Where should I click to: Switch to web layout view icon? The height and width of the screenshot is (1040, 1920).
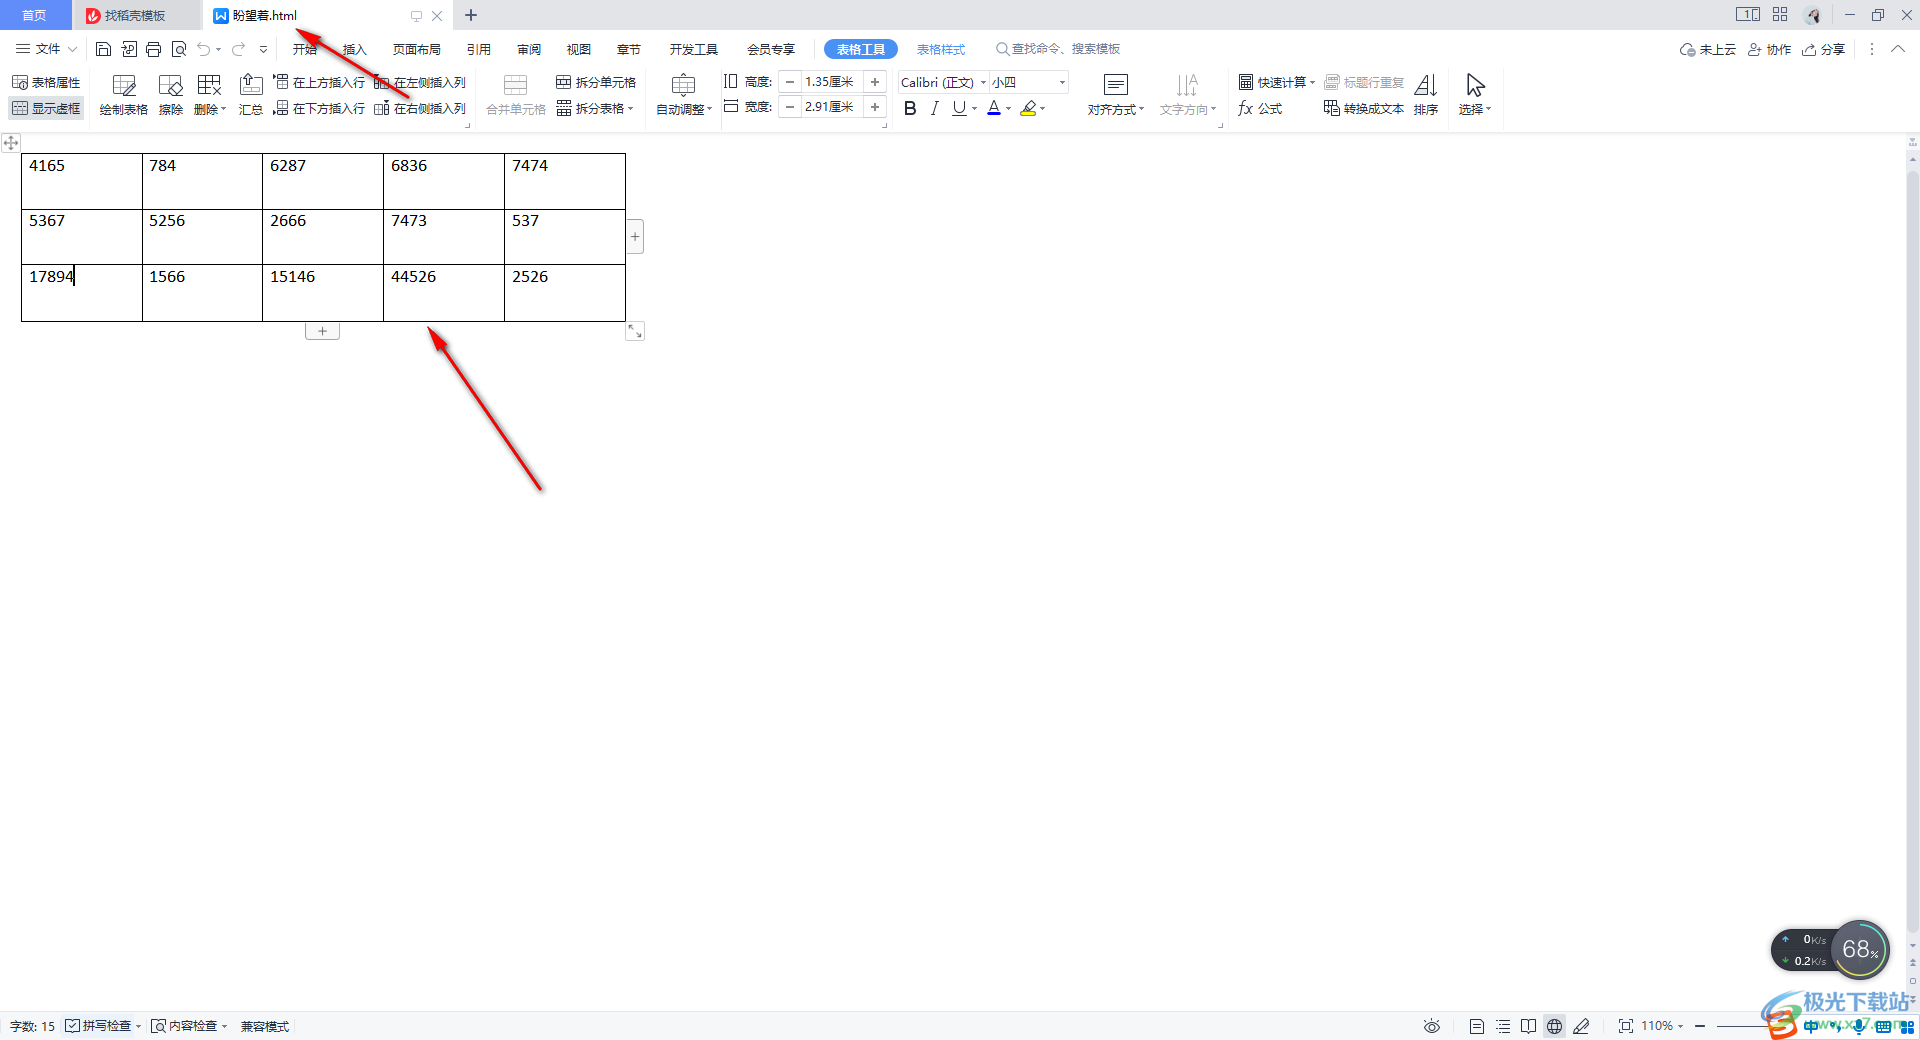[x=1554, y=1026]
